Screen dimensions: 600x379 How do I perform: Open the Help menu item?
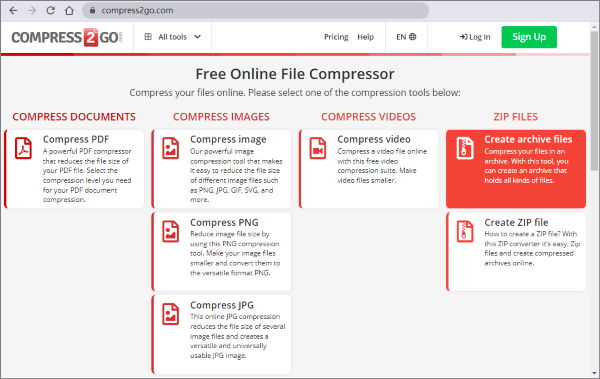click(365, 37)
